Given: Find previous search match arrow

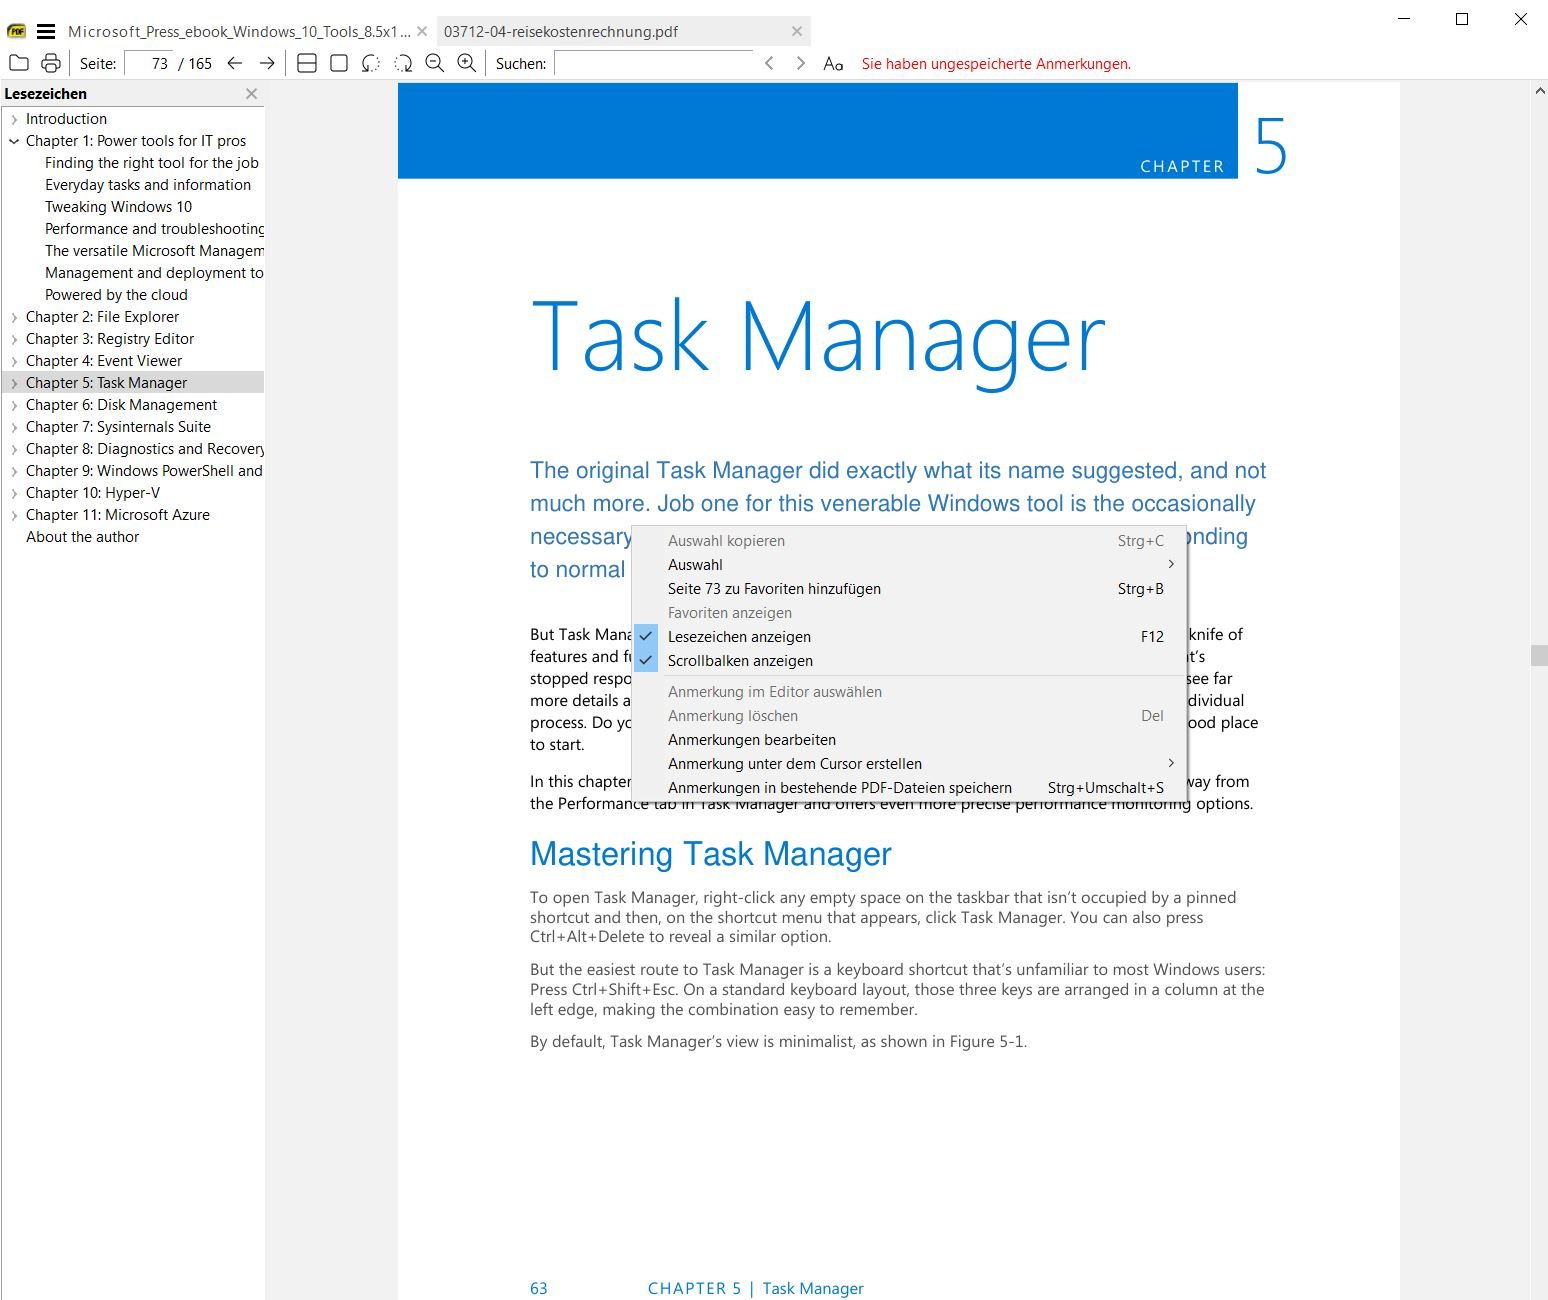Looking at the screenshot, I should point(769,63).
